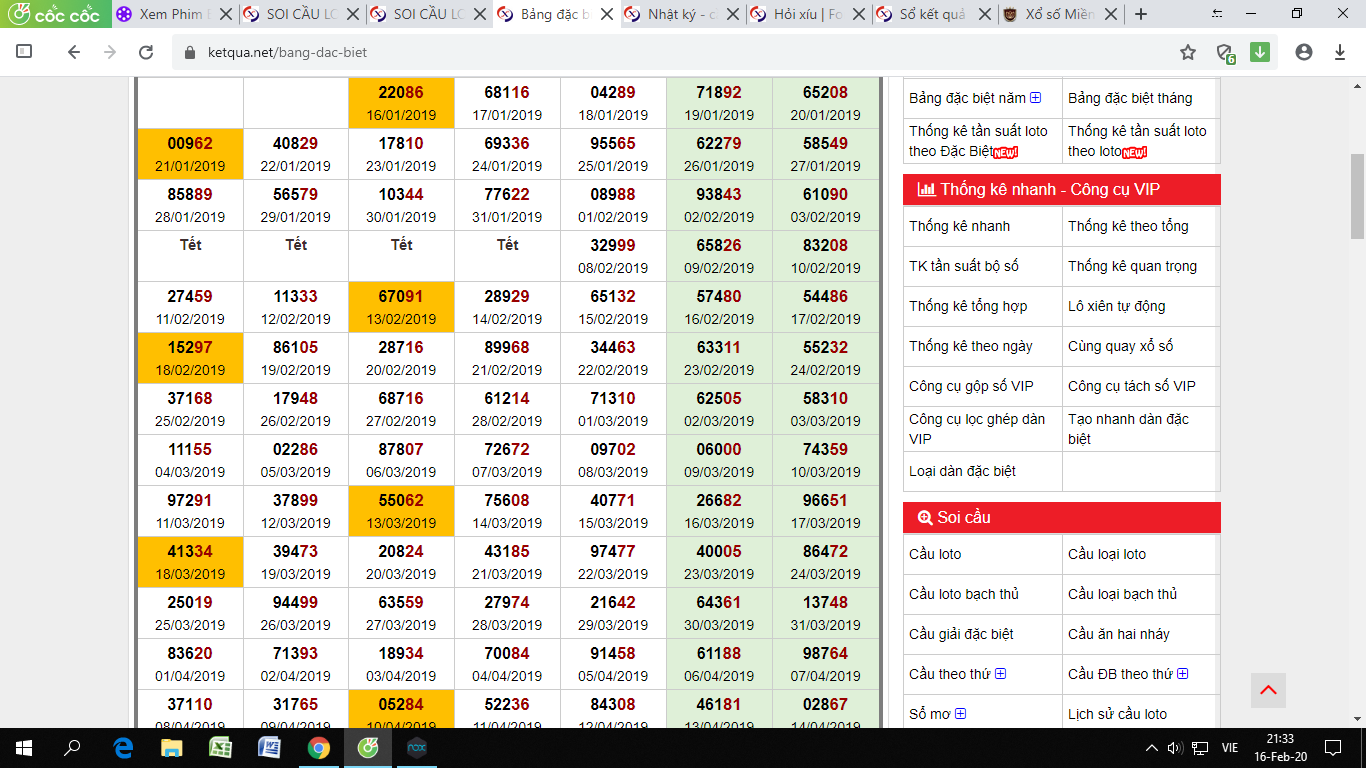Image resolution: width=1366 pixels, height=768 pixels.
Task: Expand the plus next to Sổ mơ
Action: (960, 714)
